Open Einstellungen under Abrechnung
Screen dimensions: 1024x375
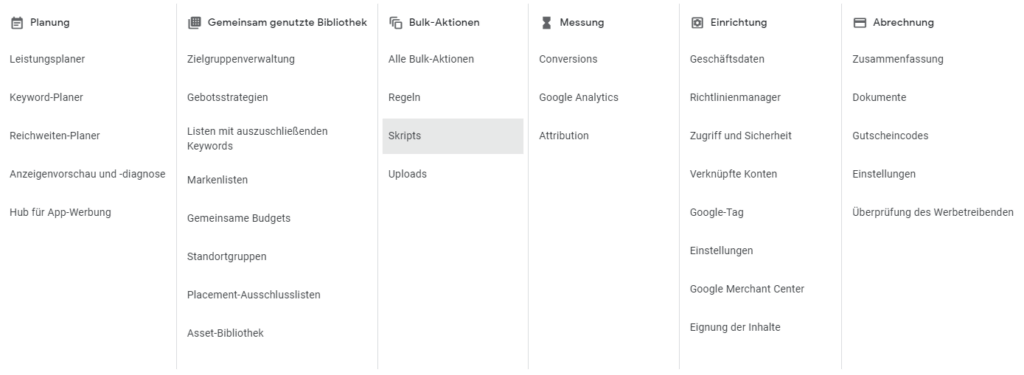[x=884, y=174]
